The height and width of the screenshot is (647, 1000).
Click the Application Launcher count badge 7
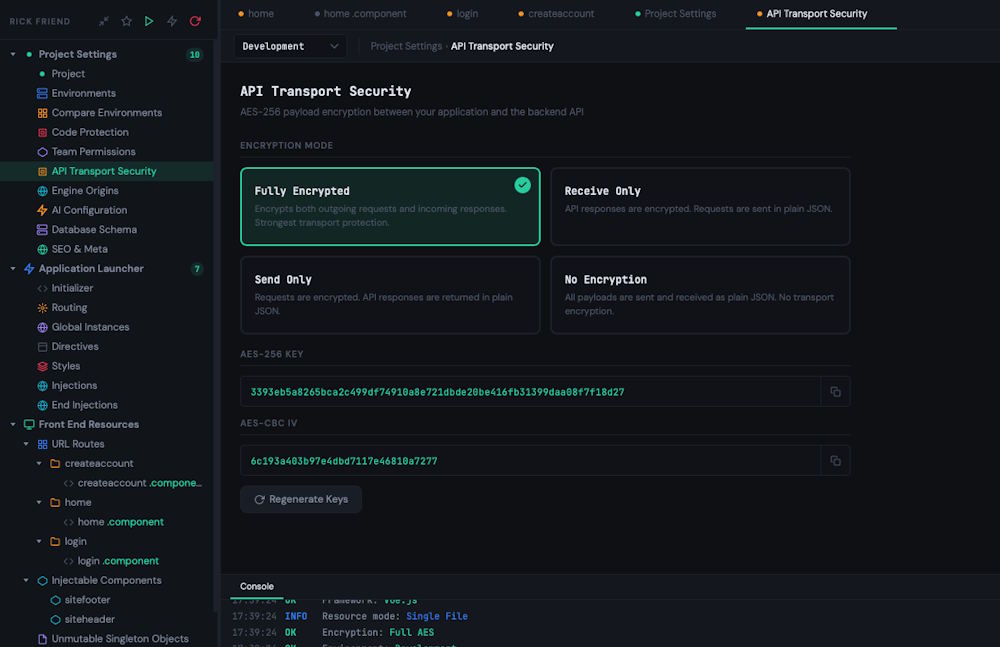pyautogui.click(x=196, y=269)
